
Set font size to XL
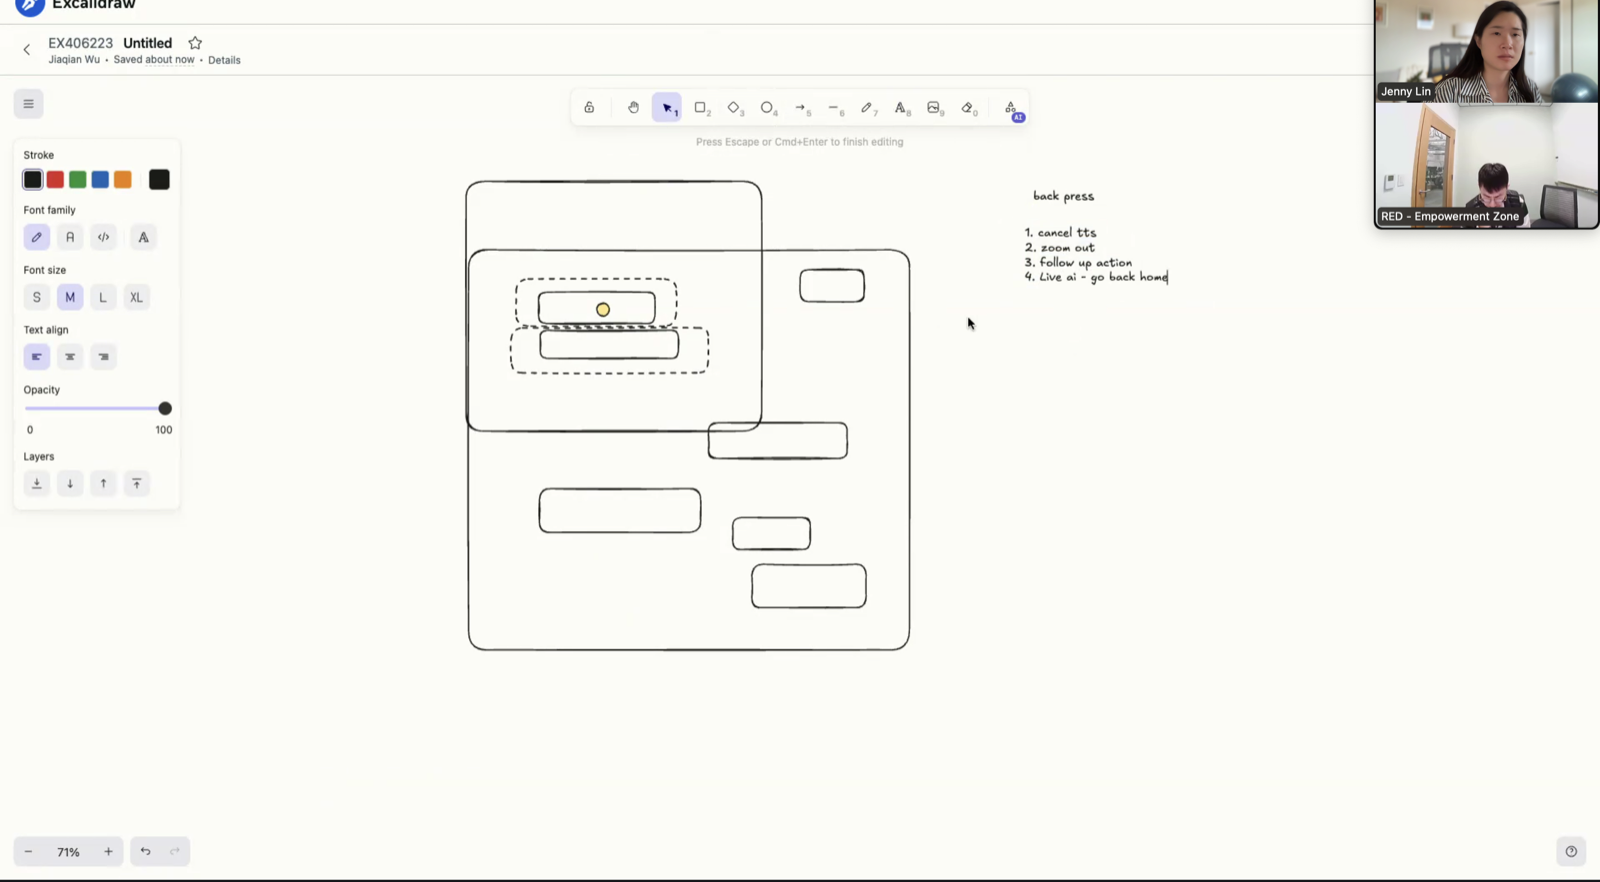(x=137, y=297)
